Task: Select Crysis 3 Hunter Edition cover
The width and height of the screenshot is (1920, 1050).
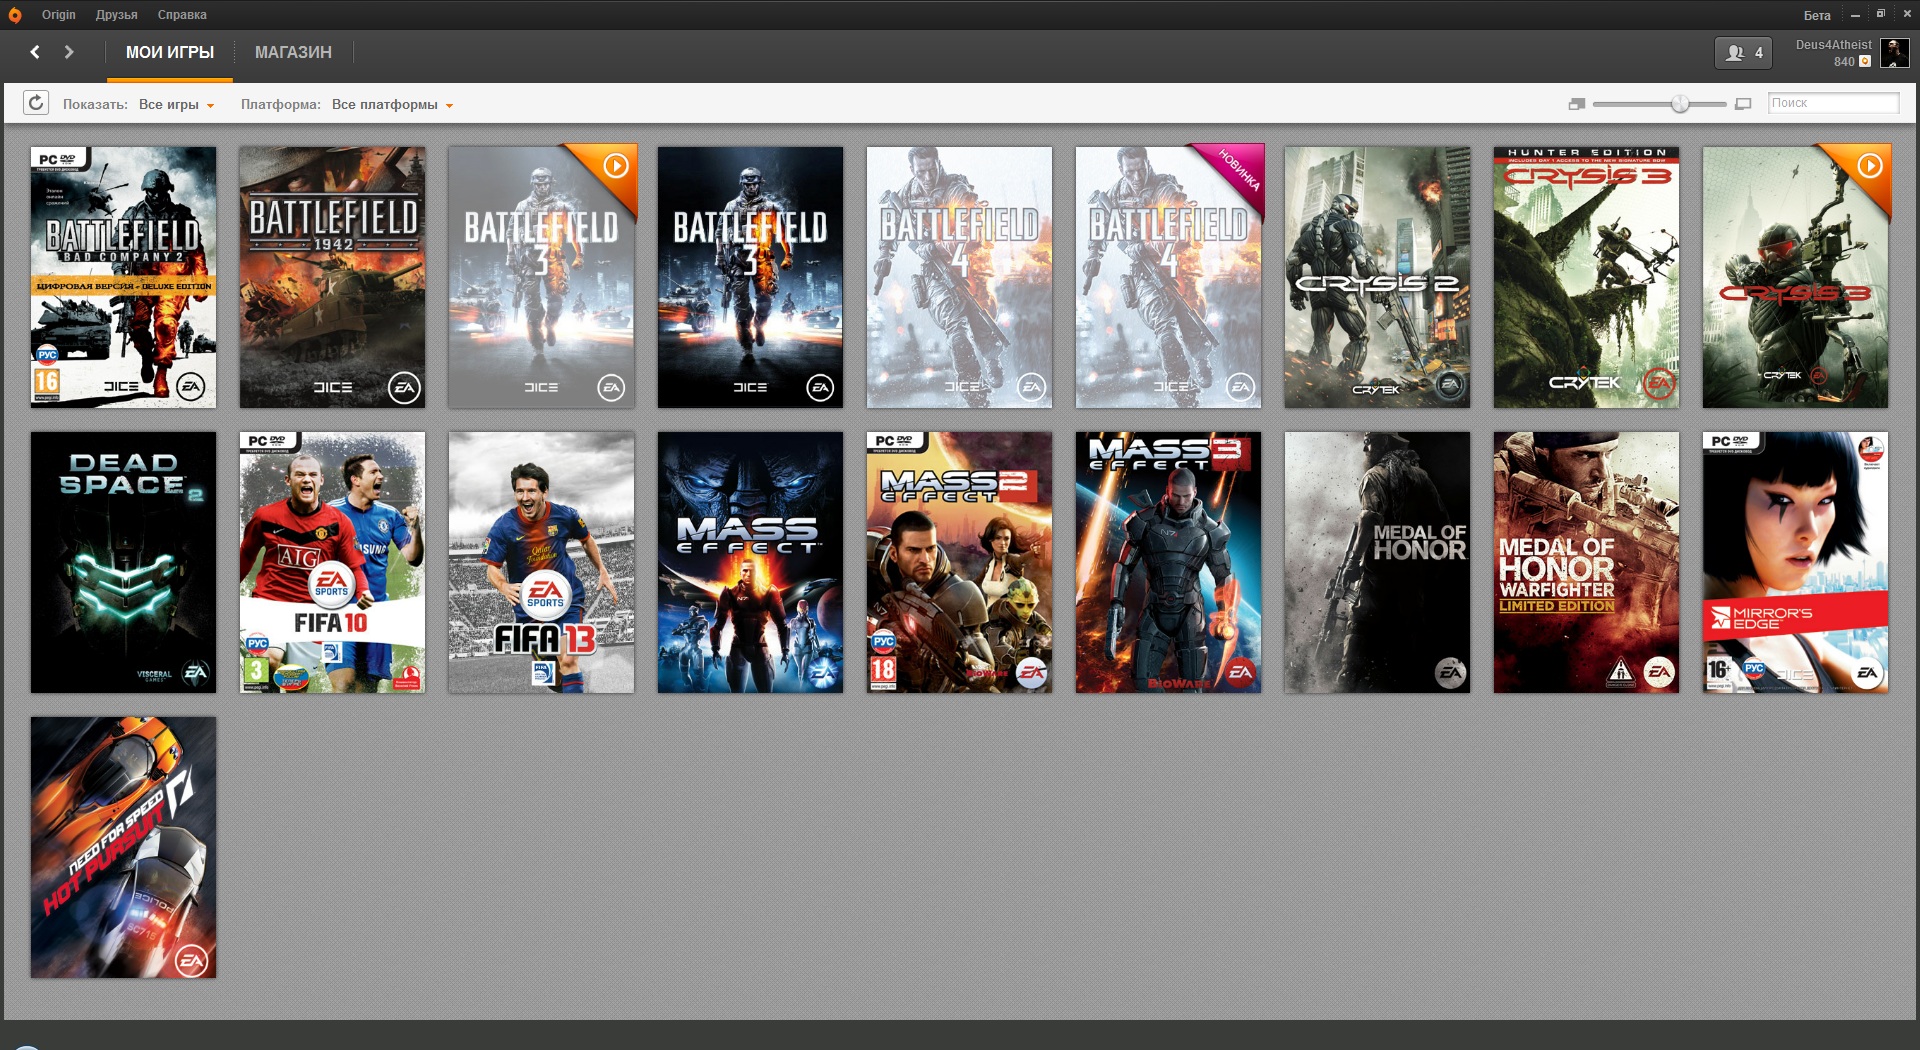Action: coord(1586,277)
